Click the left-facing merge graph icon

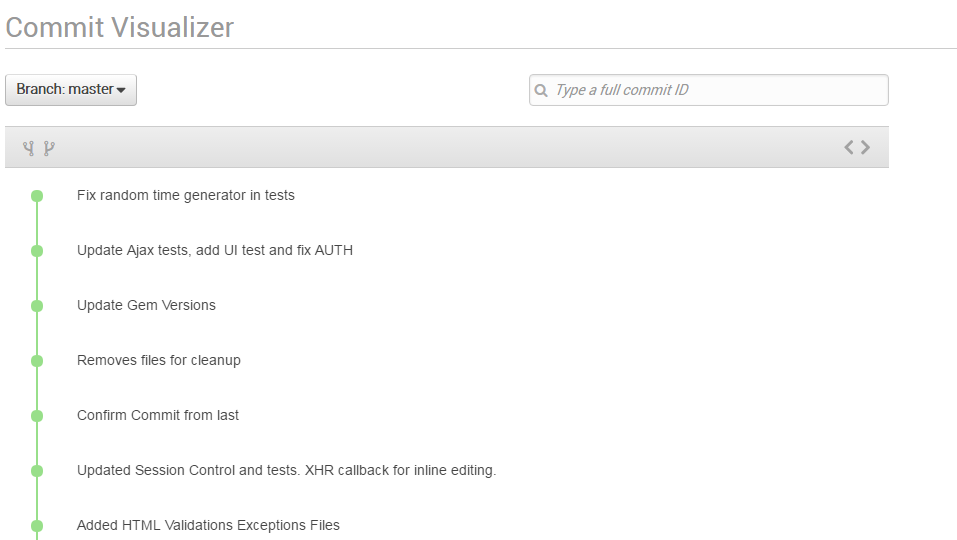tap(28, 148)
